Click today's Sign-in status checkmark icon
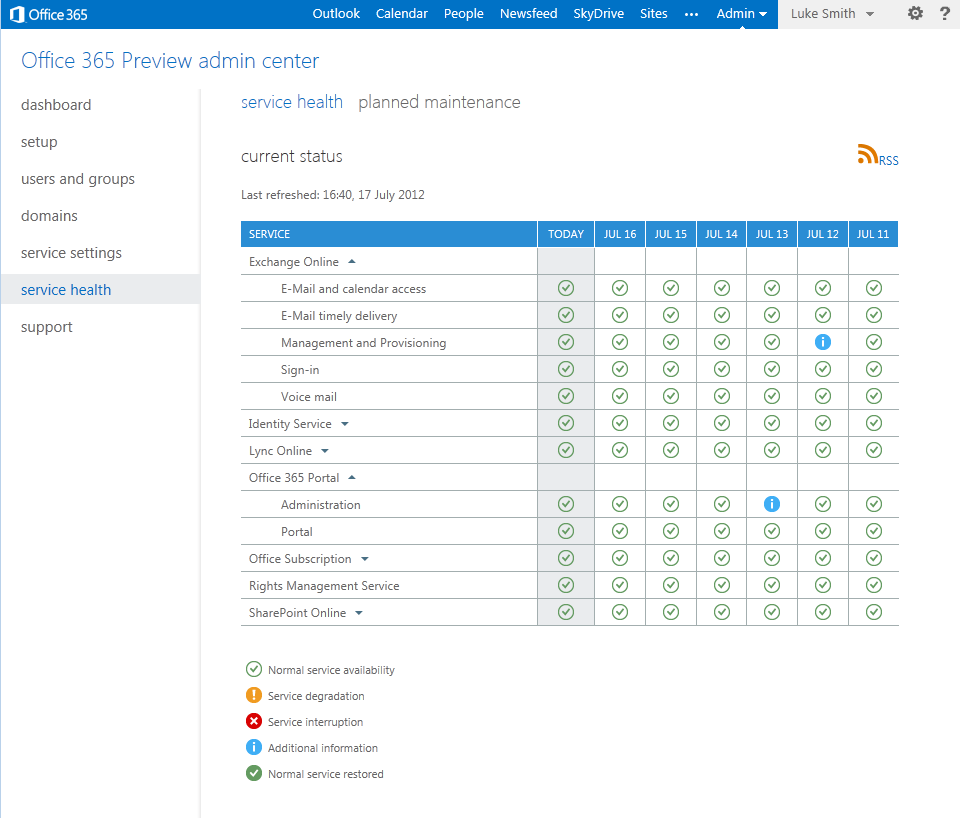Viewport: 960px width, 818px height. [566, 369]
